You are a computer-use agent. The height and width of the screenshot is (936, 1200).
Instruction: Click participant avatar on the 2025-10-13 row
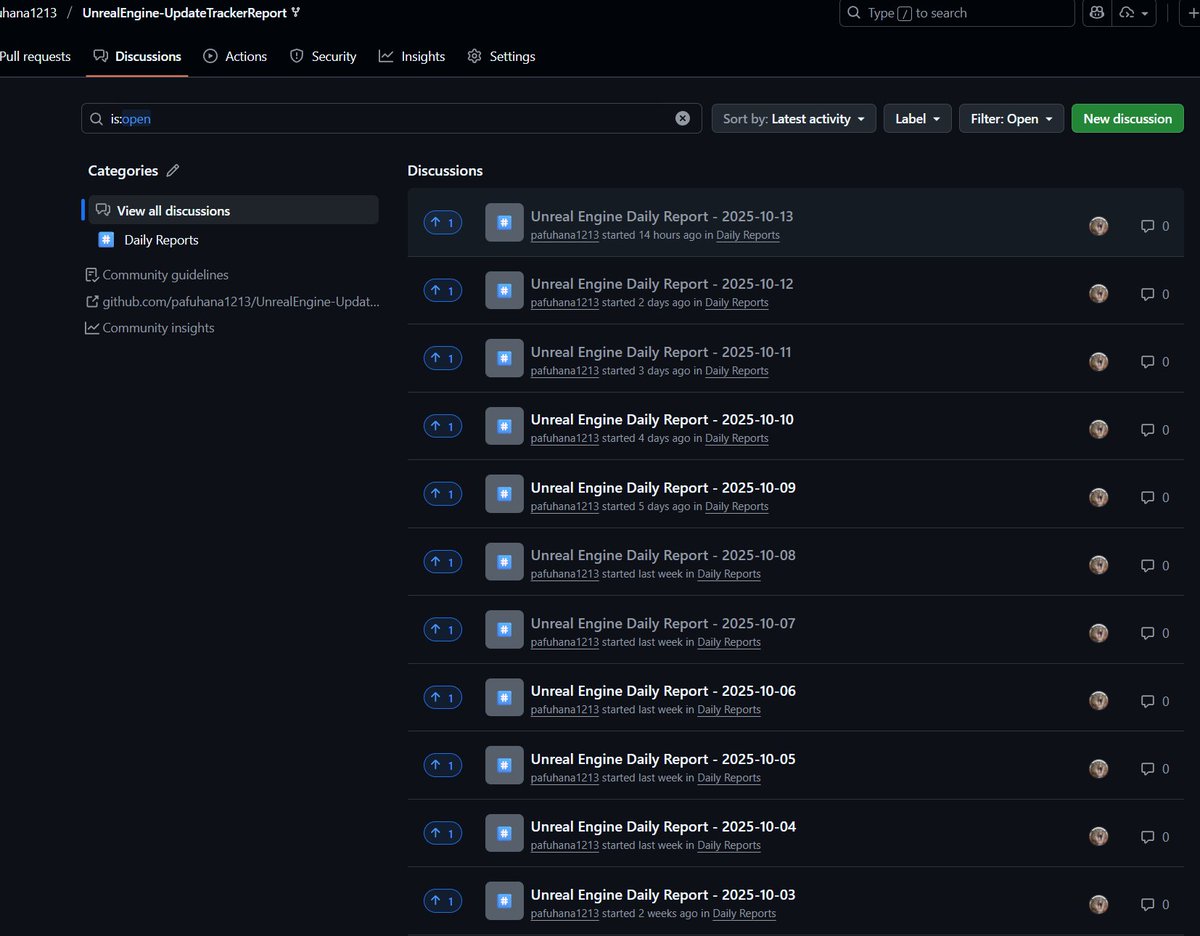(1099, 226)
